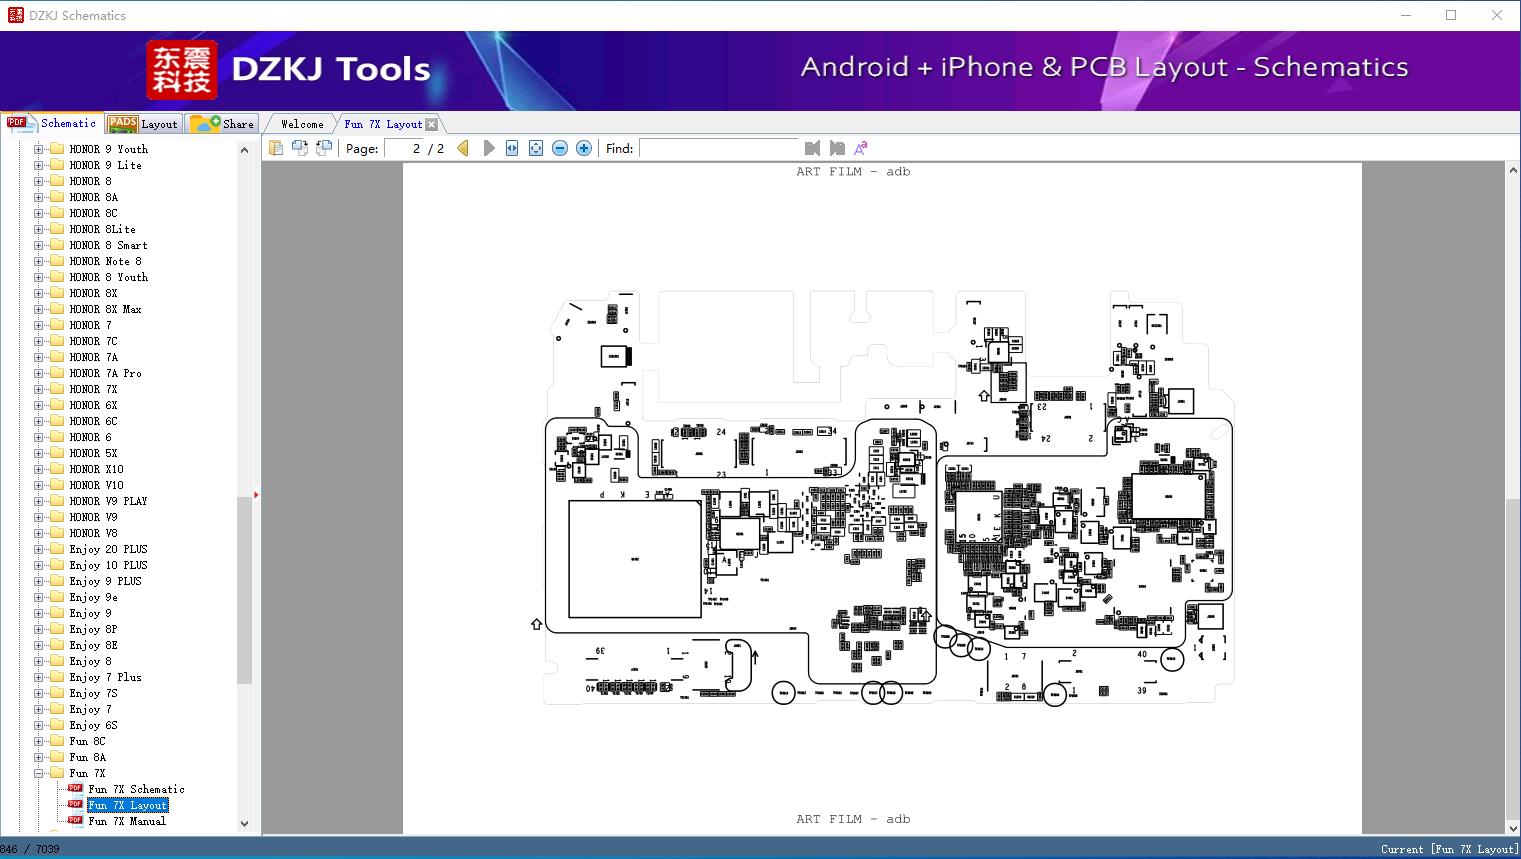Close the Fun 7X Layout tab
The image size is (1521, 859).
(431, 124)
